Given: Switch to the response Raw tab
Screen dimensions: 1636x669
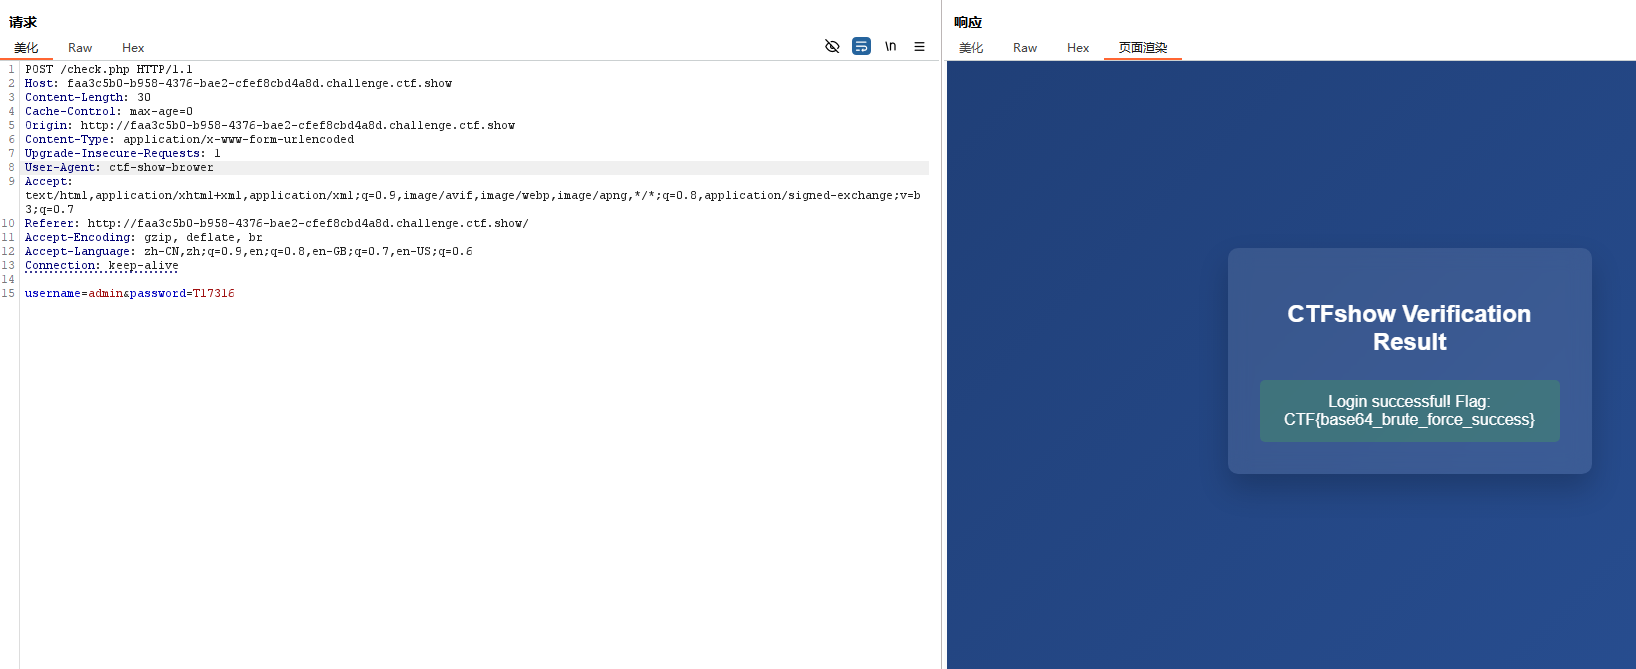Looking at the screenshot, I should pos(1025,48).
